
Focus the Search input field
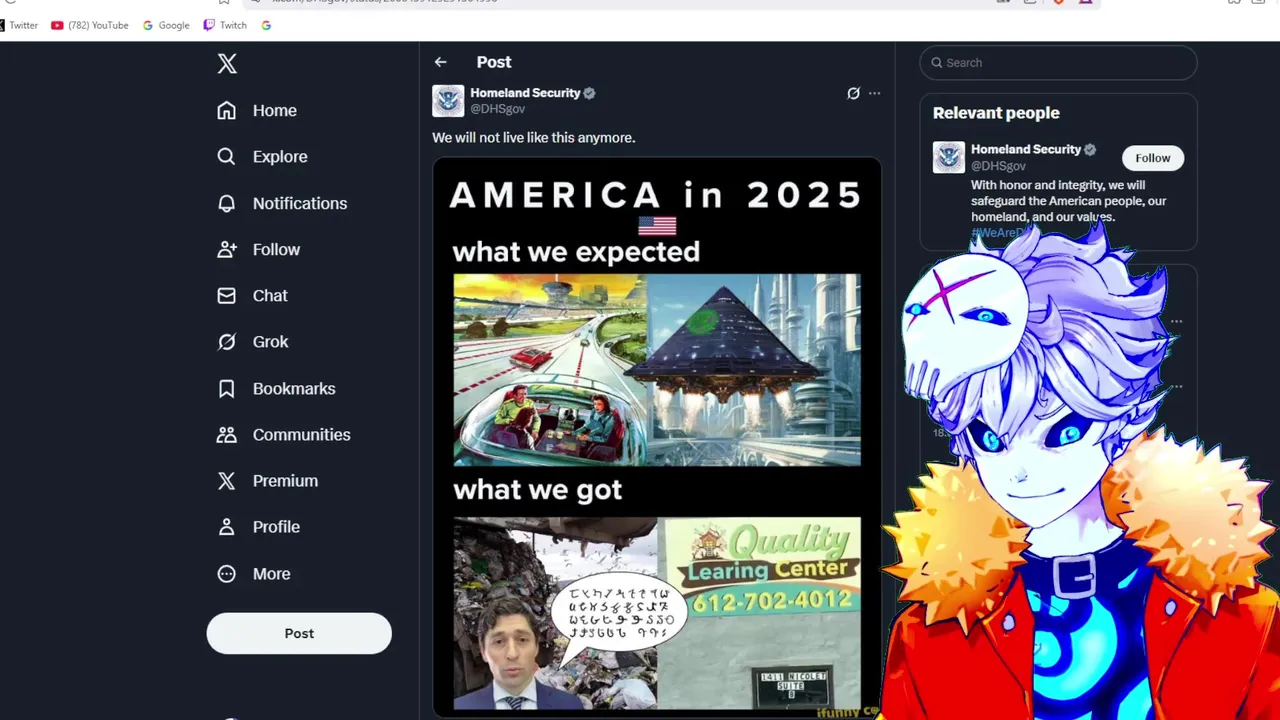click(x=1058, y=62)
